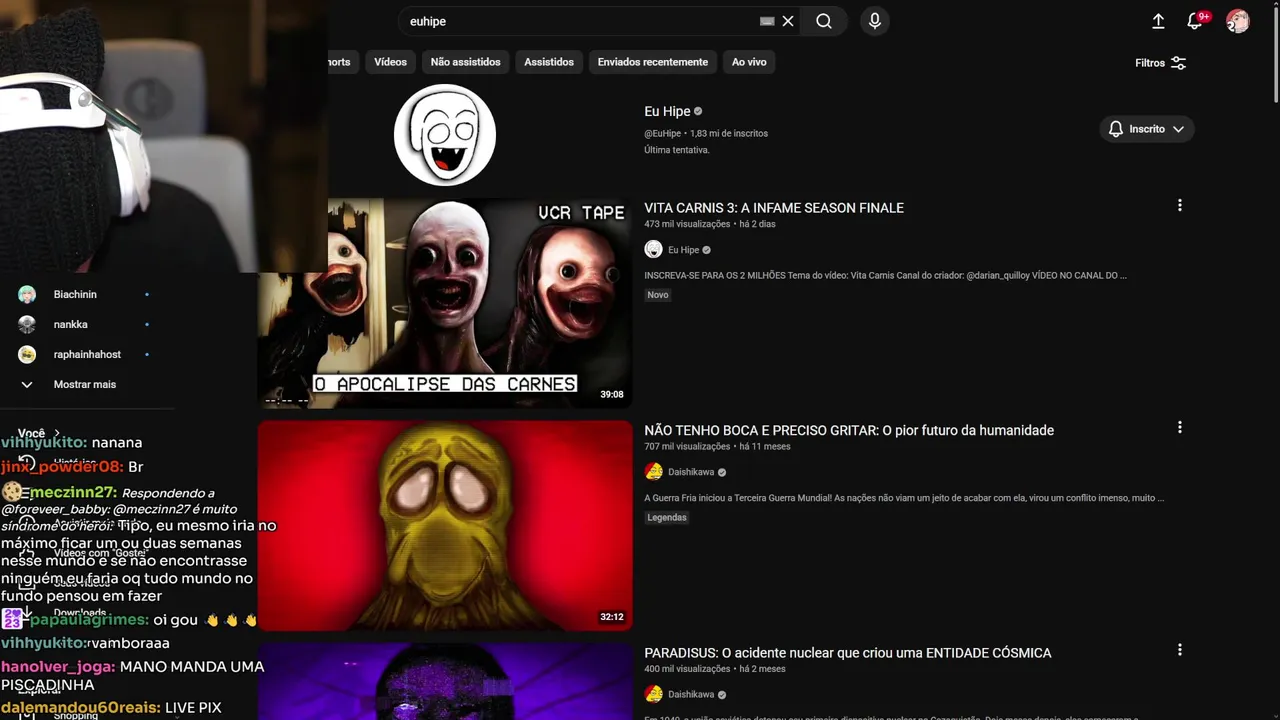Open the notifications bell

(1195, 21)
